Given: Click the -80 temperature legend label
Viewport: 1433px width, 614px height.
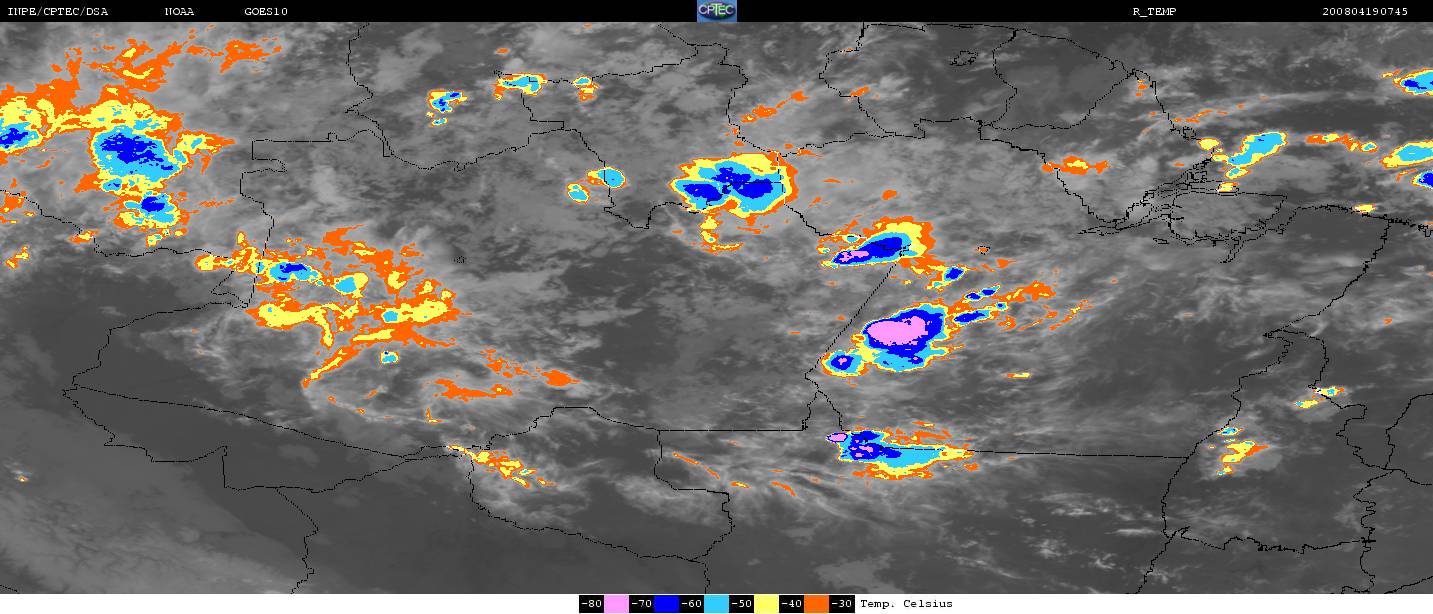Looking at the screenshot, I should coord(591,604).
